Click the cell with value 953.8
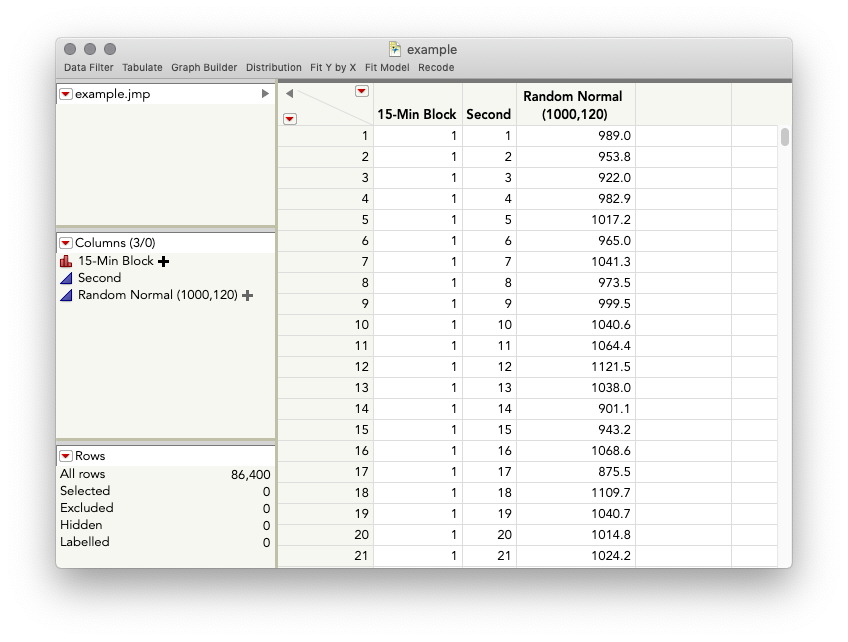This screenshot has width=848, height=642. tap(576, 157)
